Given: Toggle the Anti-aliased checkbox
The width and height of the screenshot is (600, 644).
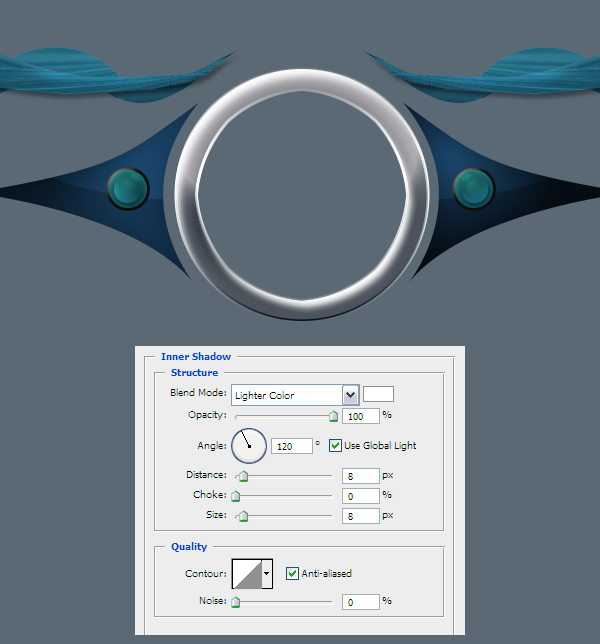Looking at the screenshot, I should click(x=292, y=573).
